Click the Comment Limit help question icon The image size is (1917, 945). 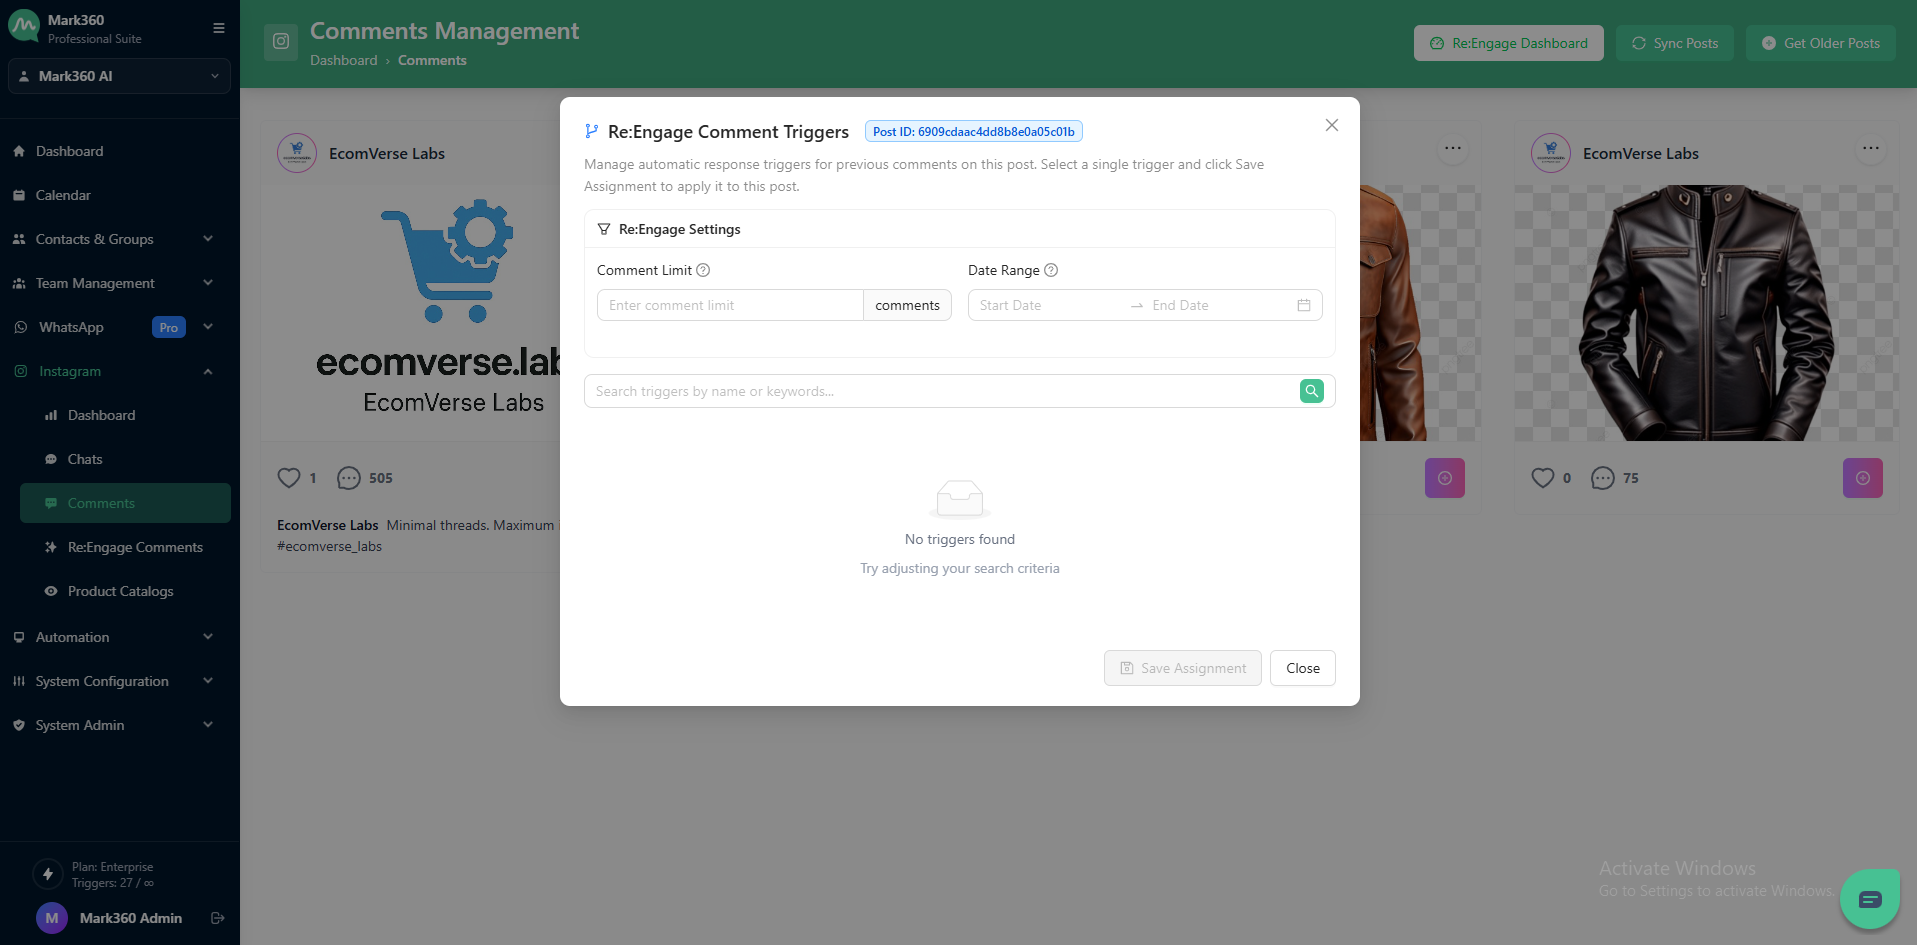click(703, 270)
